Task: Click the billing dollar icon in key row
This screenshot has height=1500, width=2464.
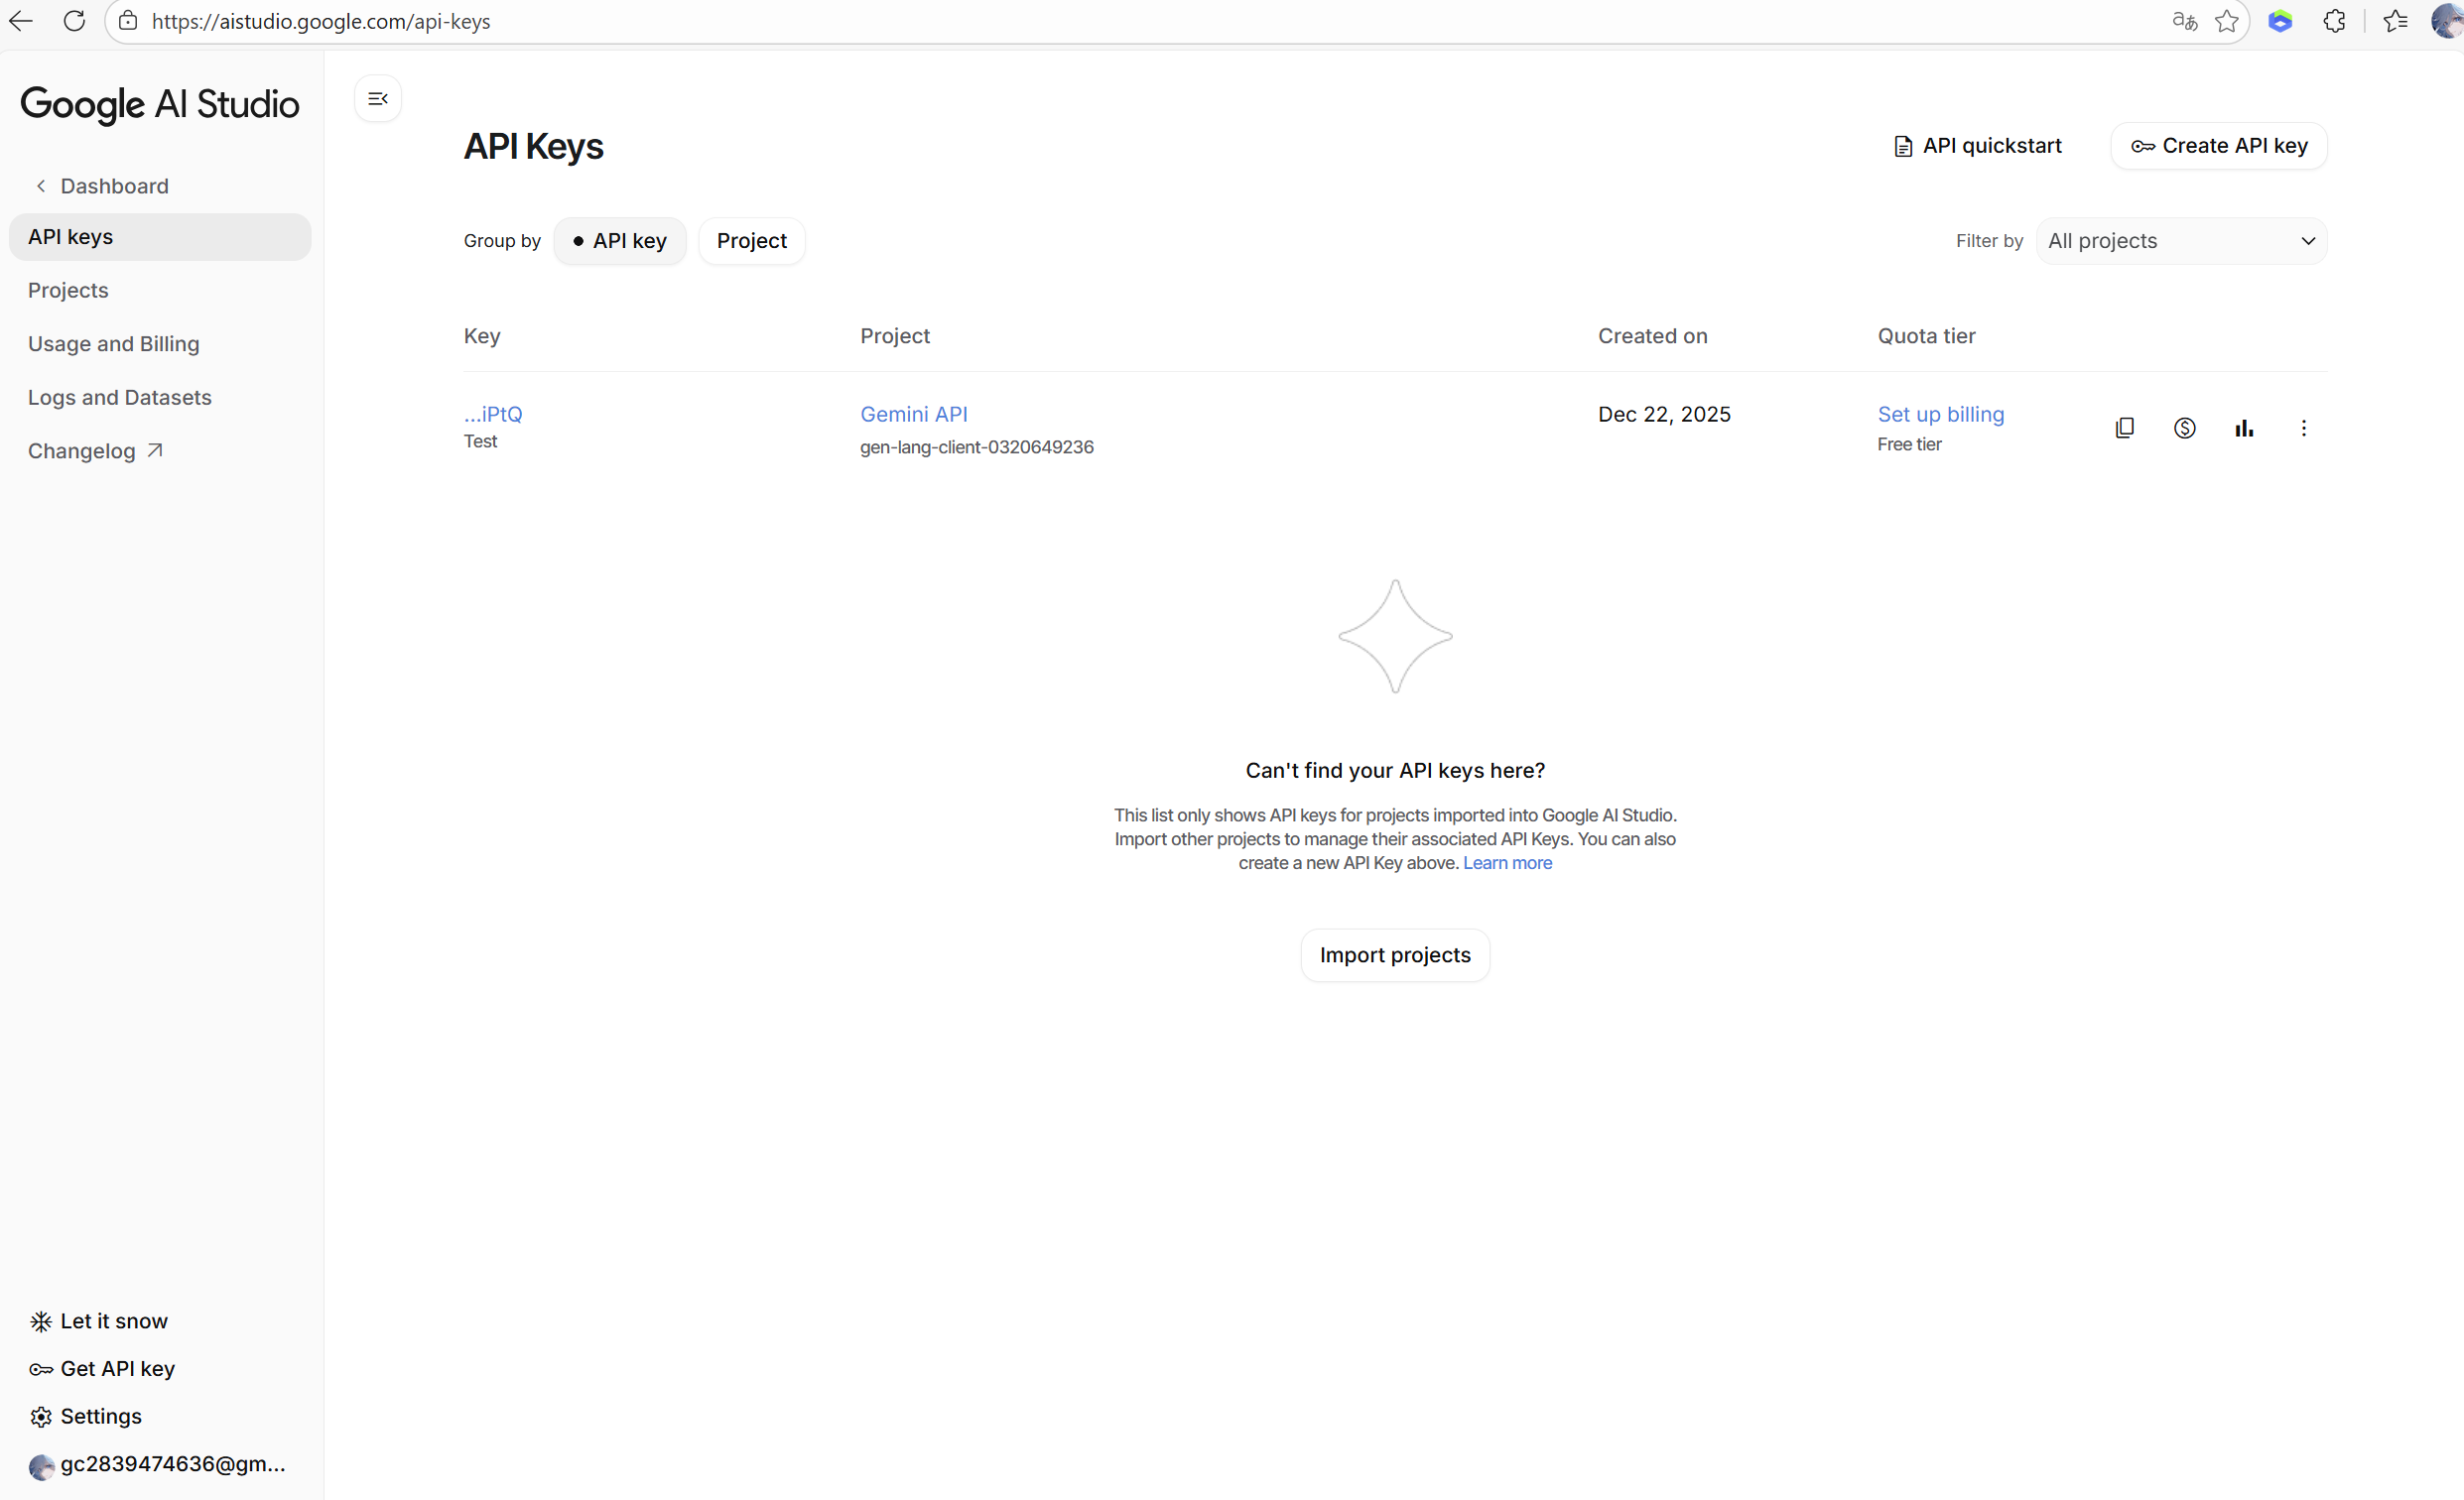Action: [x=2184, y=428]
